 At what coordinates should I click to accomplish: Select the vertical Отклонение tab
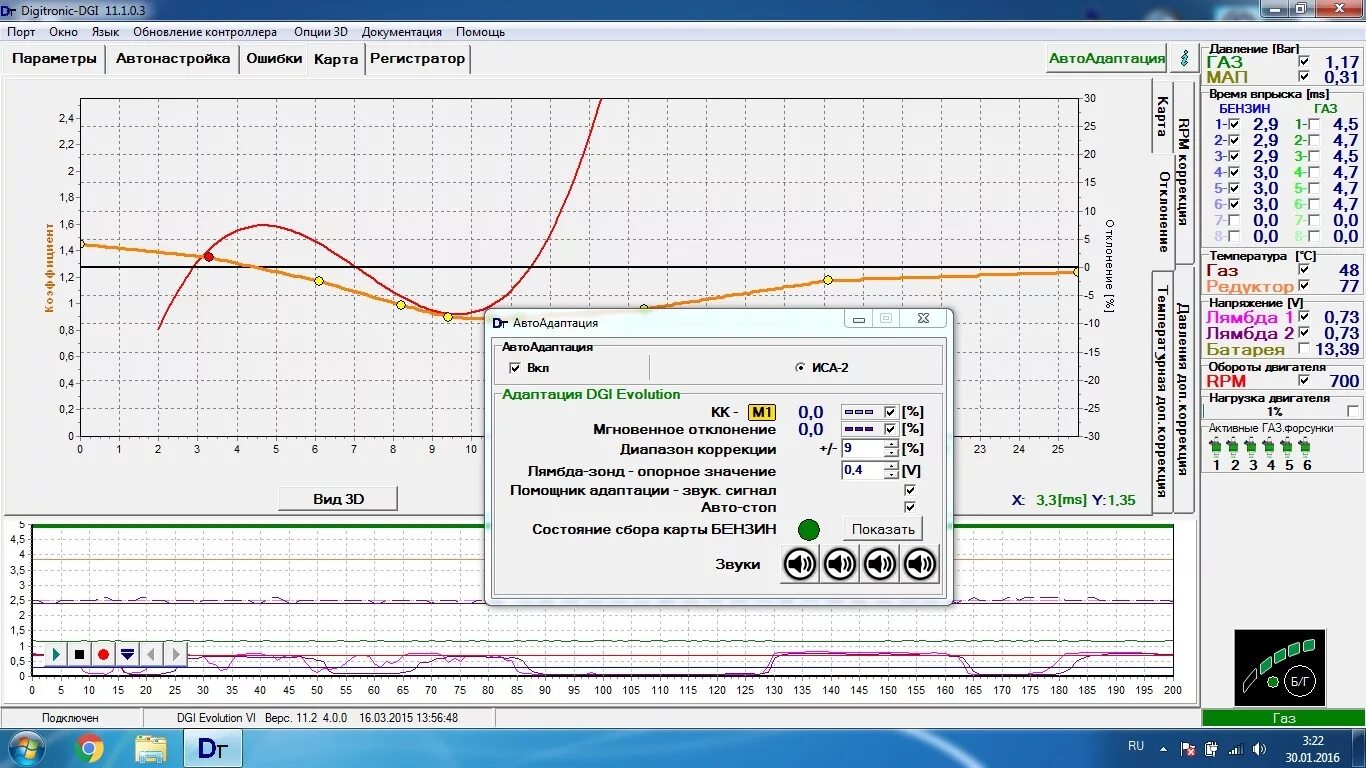click(1163, 211)
